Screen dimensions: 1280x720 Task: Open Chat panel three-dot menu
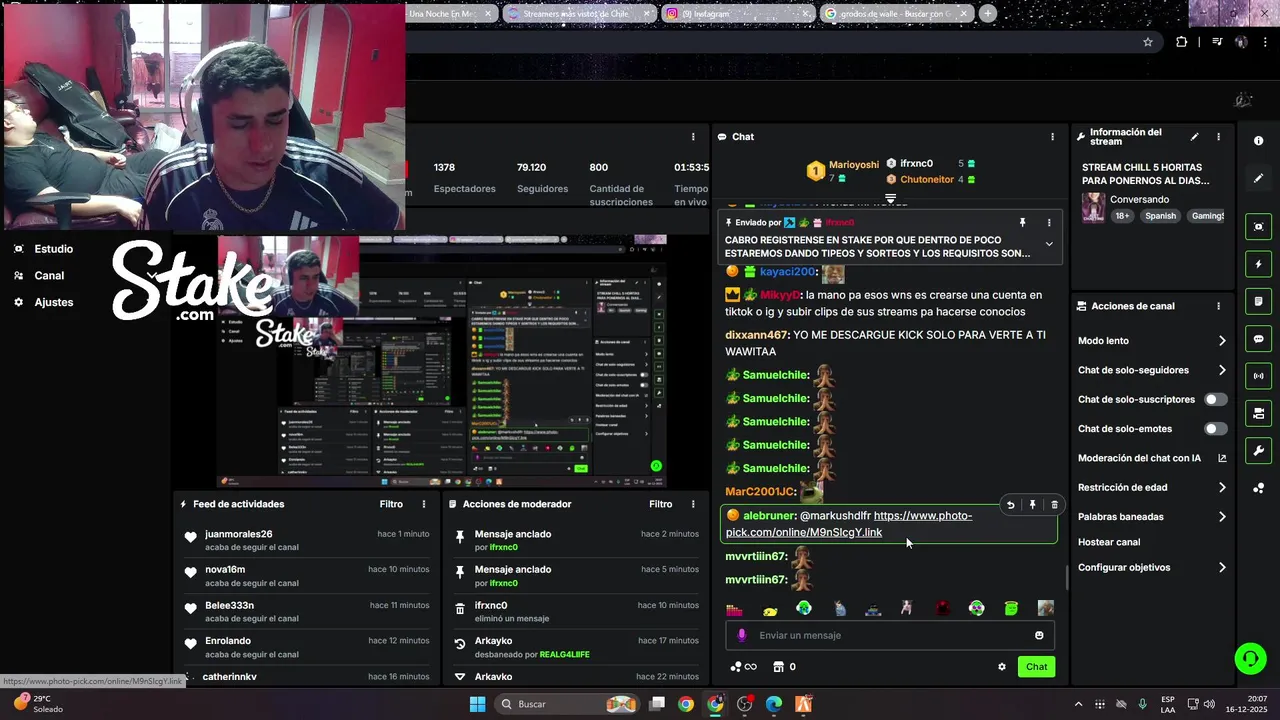pyautogui.click(x=1052, y=137)
